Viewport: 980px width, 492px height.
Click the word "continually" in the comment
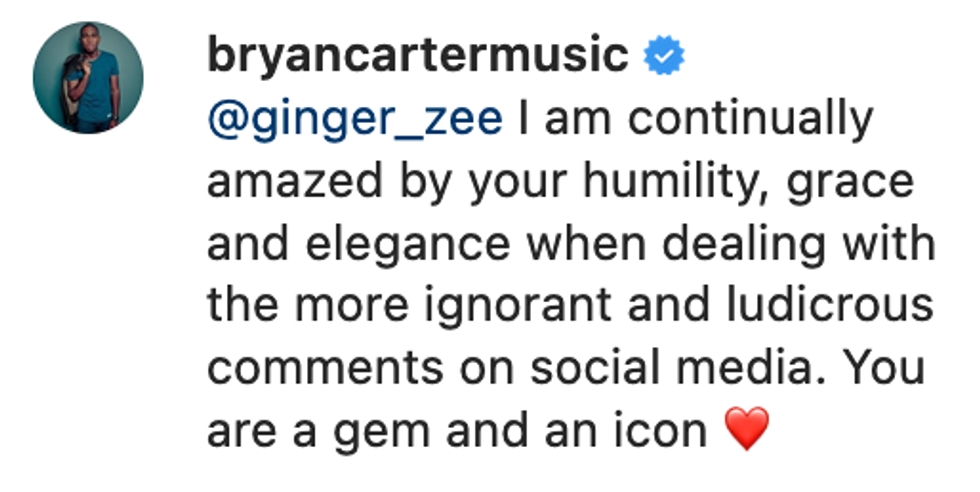coord(751,121)
